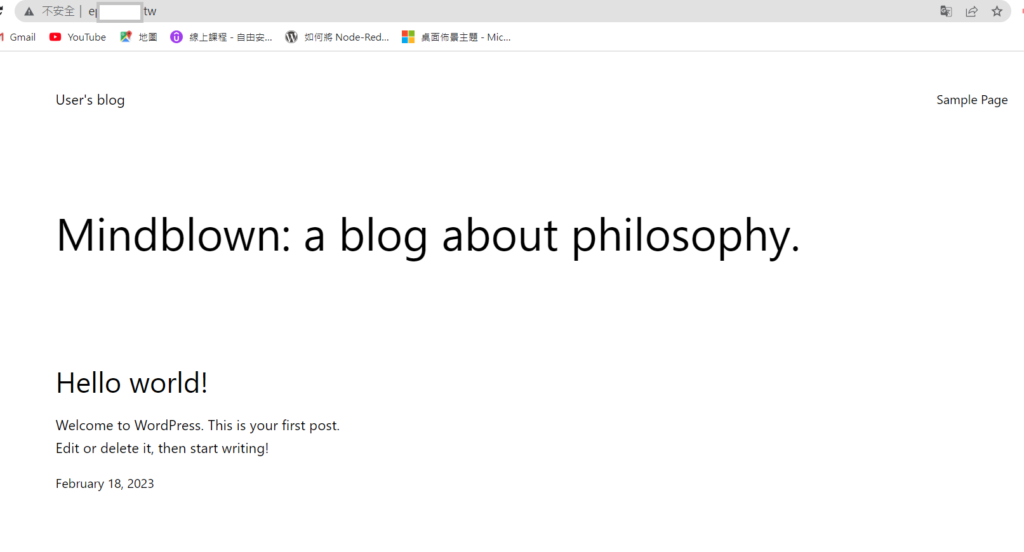Open the purple online course bookmark
This screenshot has height=552, width=1024.
click(221, 37)
